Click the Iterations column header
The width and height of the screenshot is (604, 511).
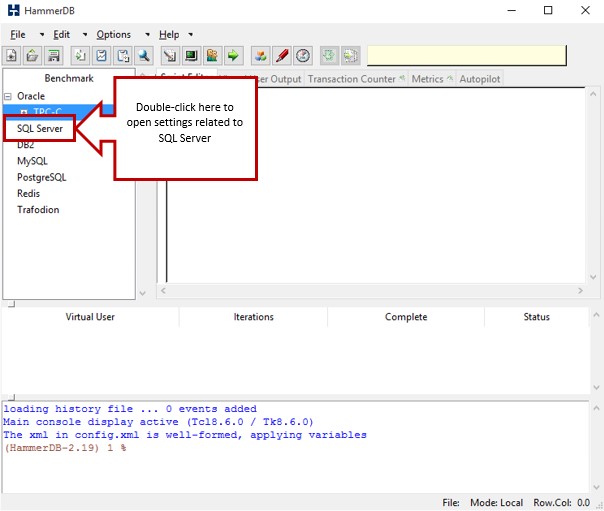tap(253, 317)
